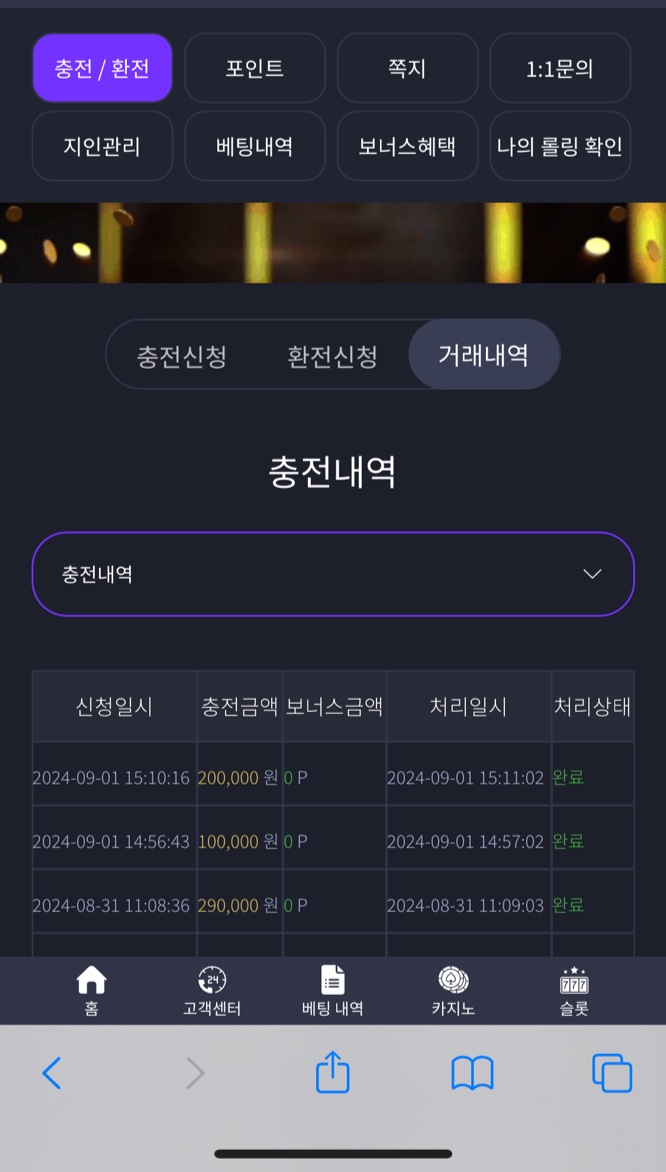Open 베팅 내역 document icon in bottom bar
Viewport: 666px width, 1172px height.
tap(333, 979)
